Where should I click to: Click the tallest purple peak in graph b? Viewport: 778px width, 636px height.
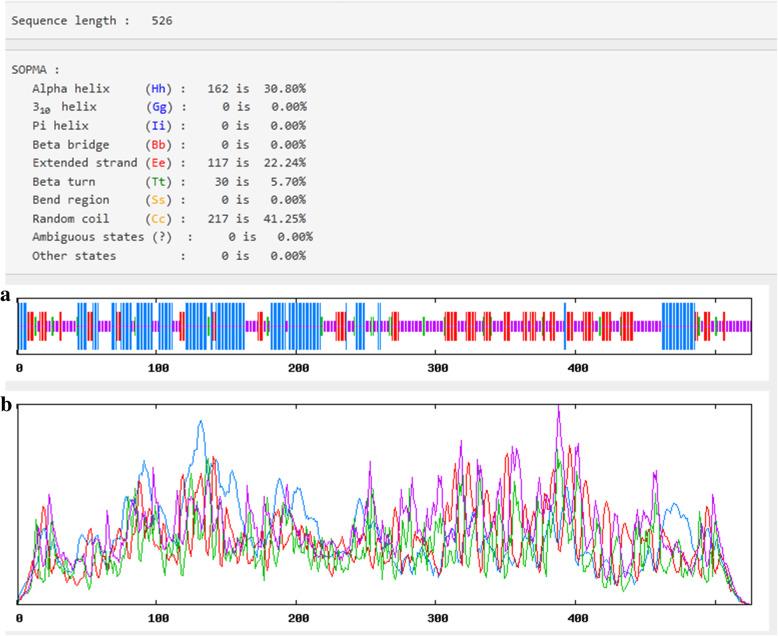(x=559, y=407)
